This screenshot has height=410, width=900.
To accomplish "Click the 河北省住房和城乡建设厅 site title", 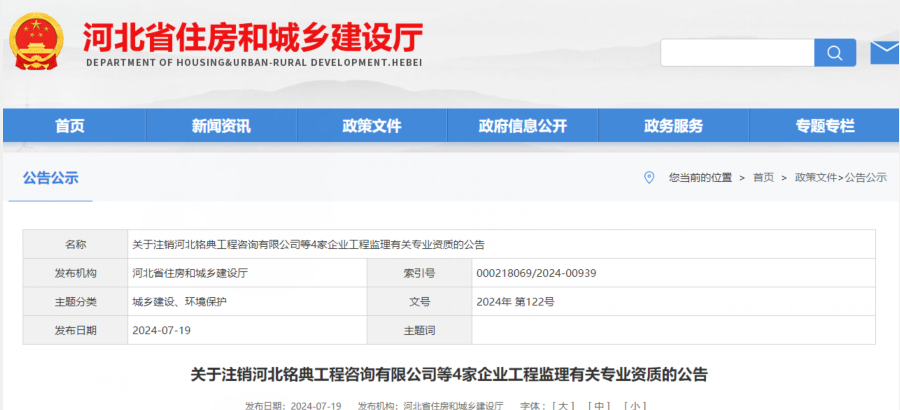I will point(253,37).
